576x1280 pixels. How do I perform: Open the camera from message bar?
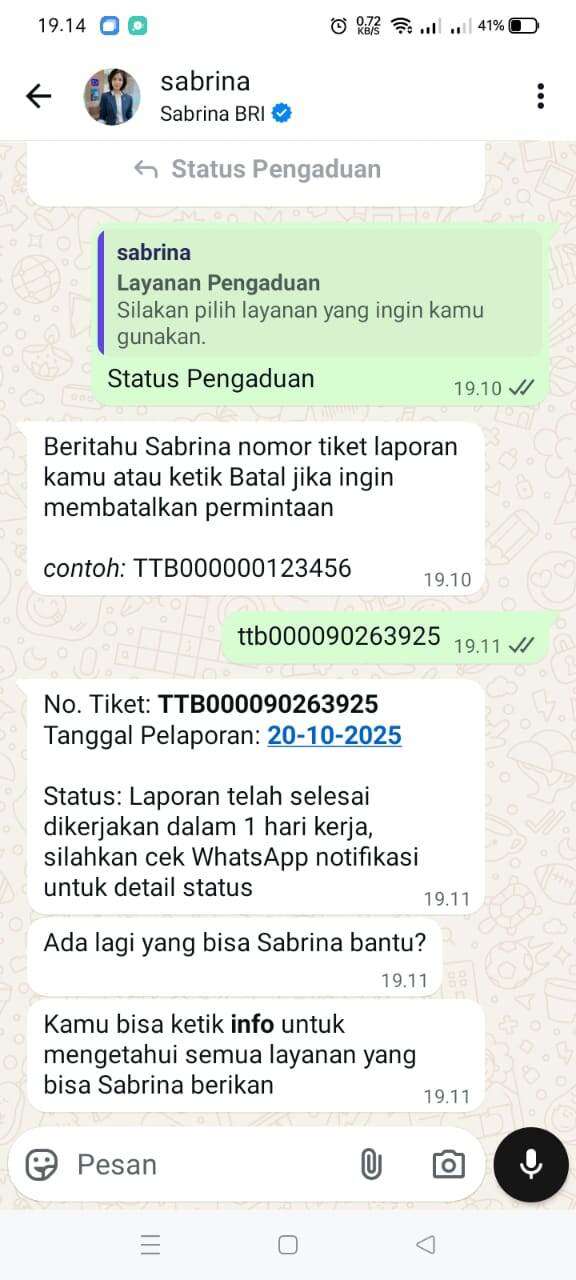click(448, 1164)
